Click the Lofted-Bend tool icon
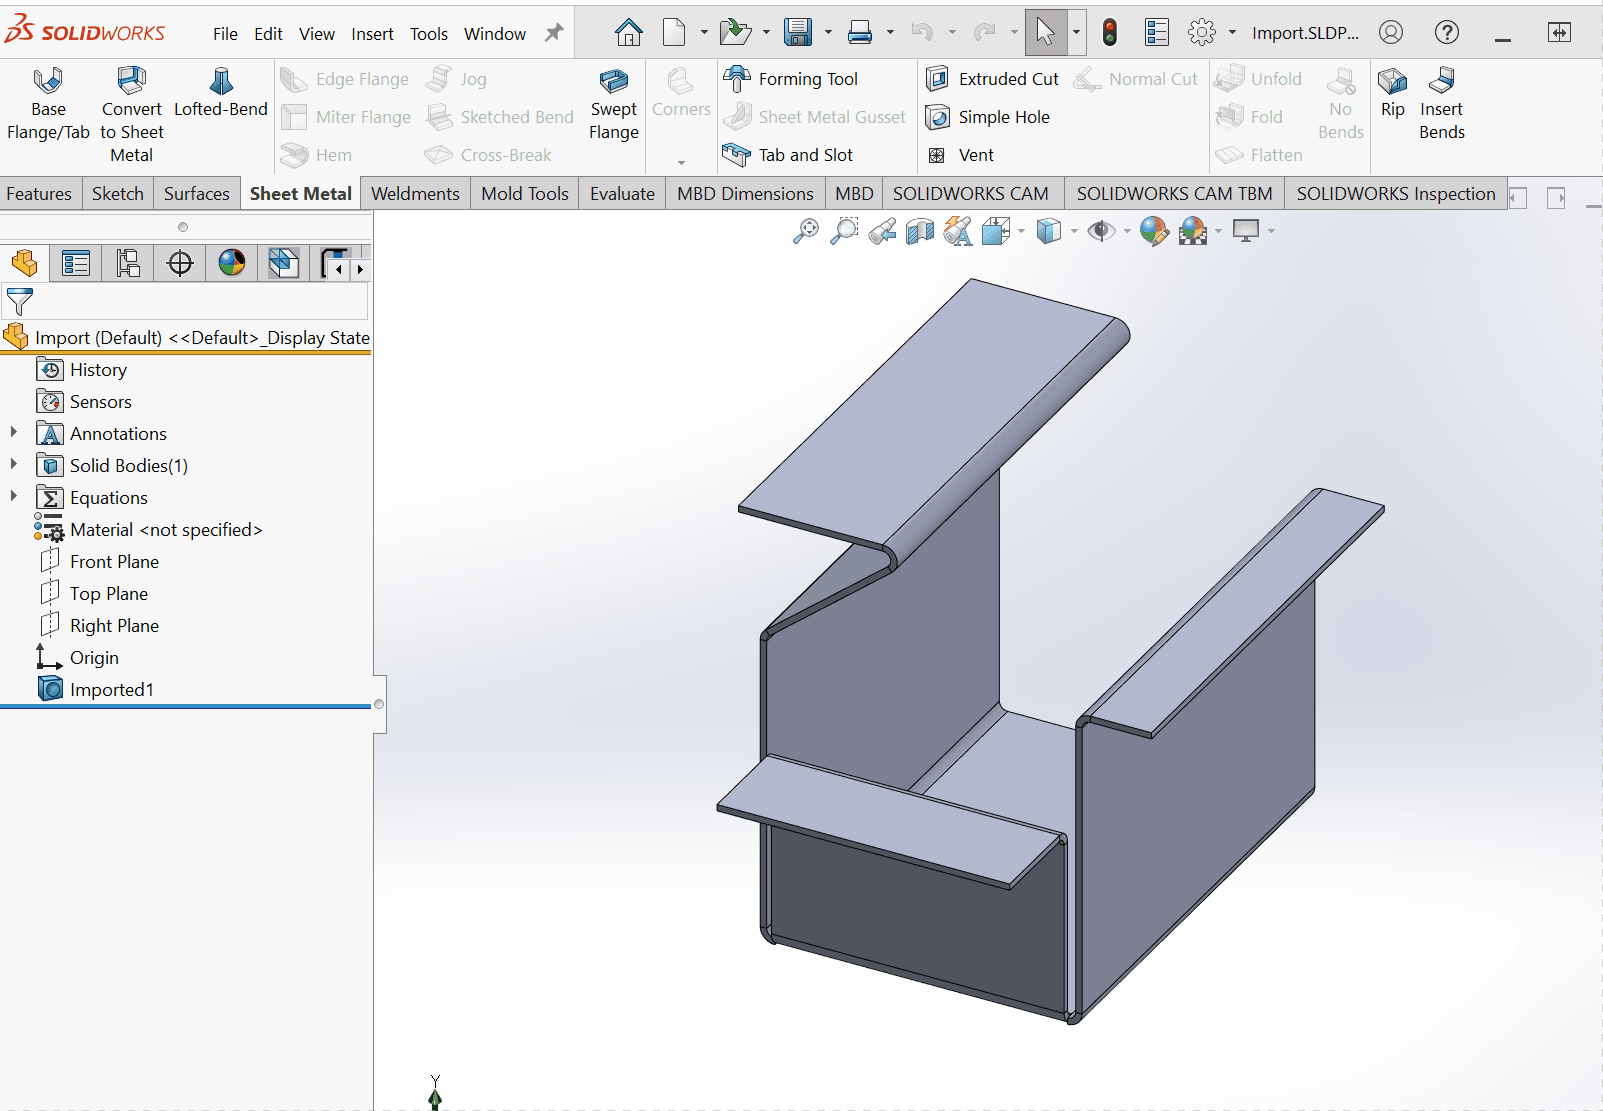 click(221, 81)
